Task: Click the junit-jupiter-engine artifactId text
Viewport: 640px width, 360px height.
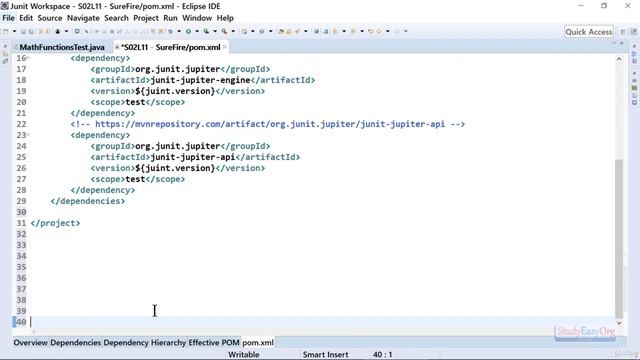Action: (200, 80)
